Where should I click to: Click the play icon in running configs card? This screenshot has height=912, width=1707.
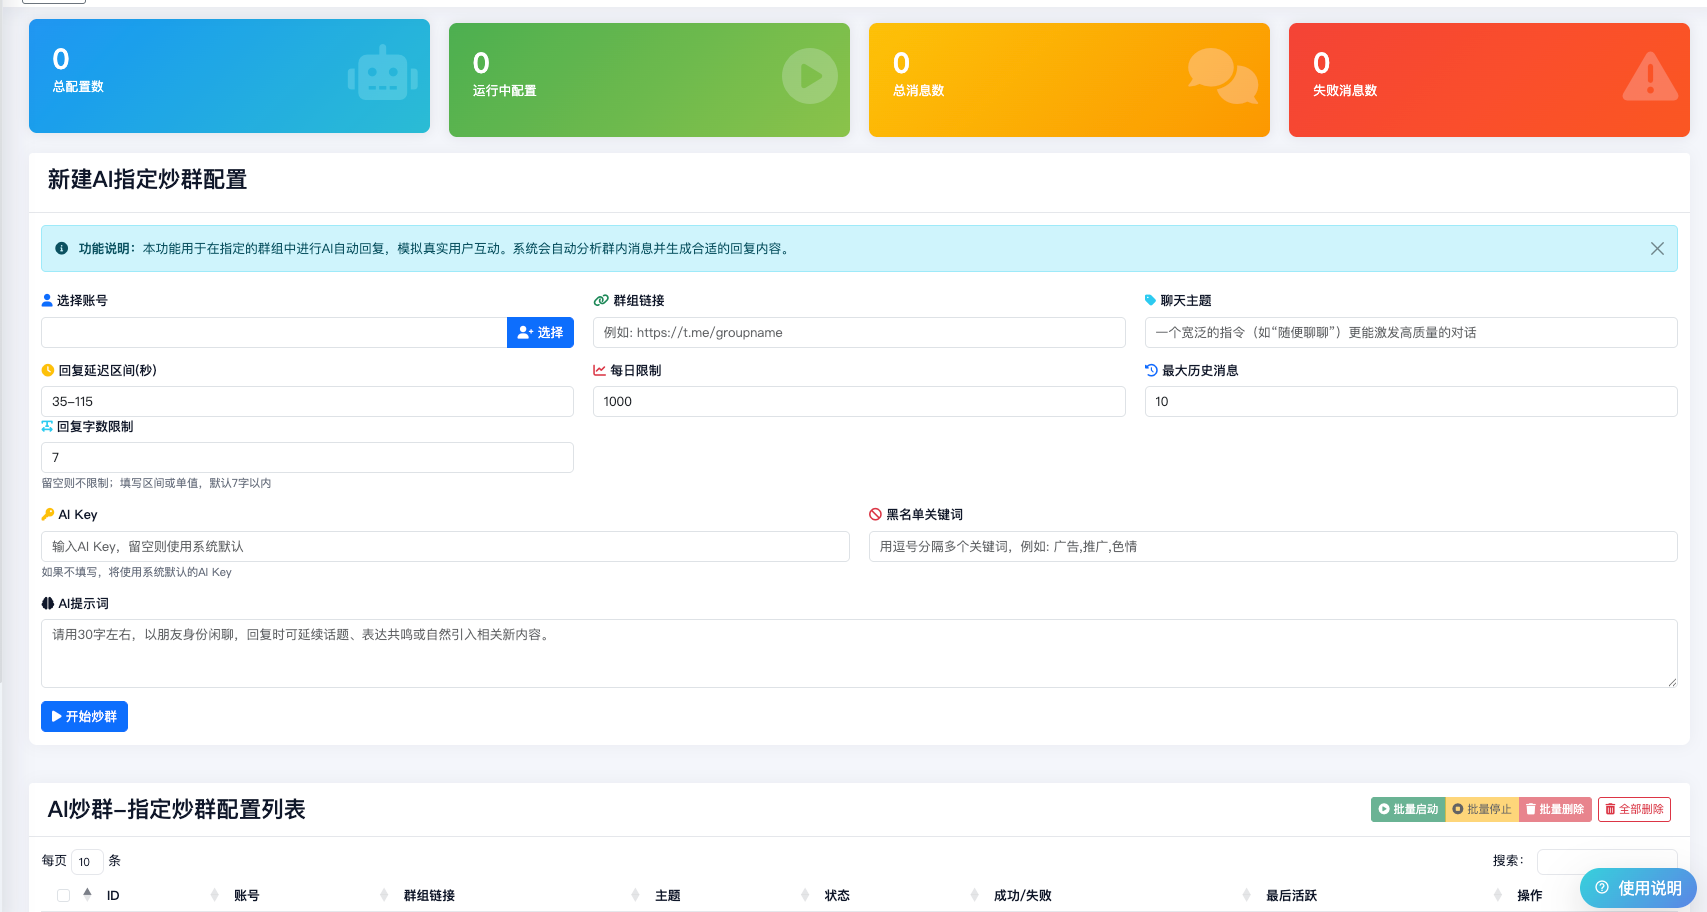tap(809, 76)
